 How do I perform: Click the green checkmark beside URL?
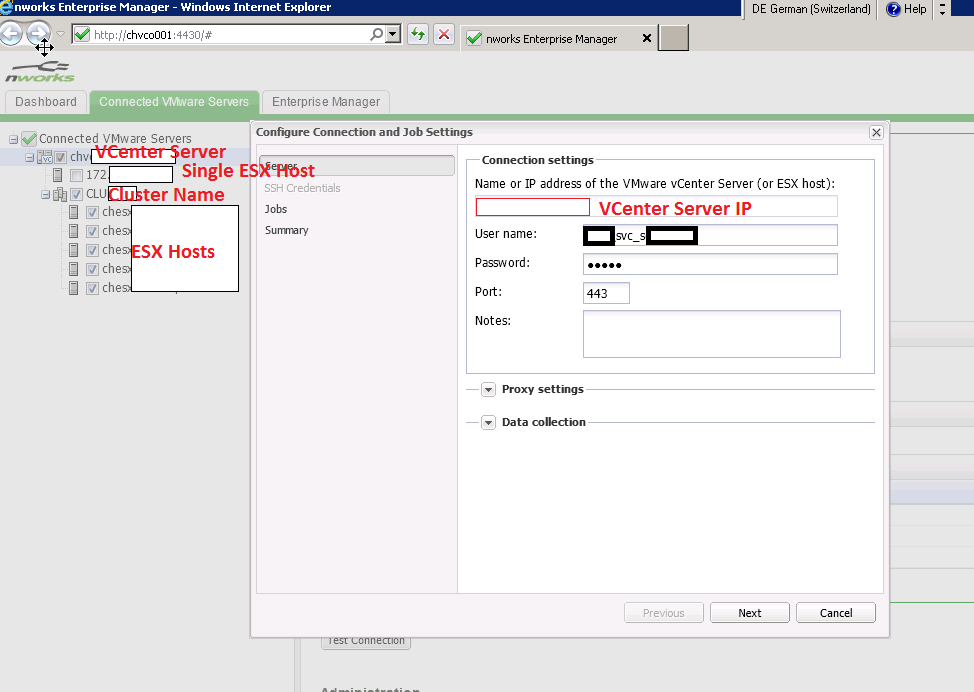81,34
